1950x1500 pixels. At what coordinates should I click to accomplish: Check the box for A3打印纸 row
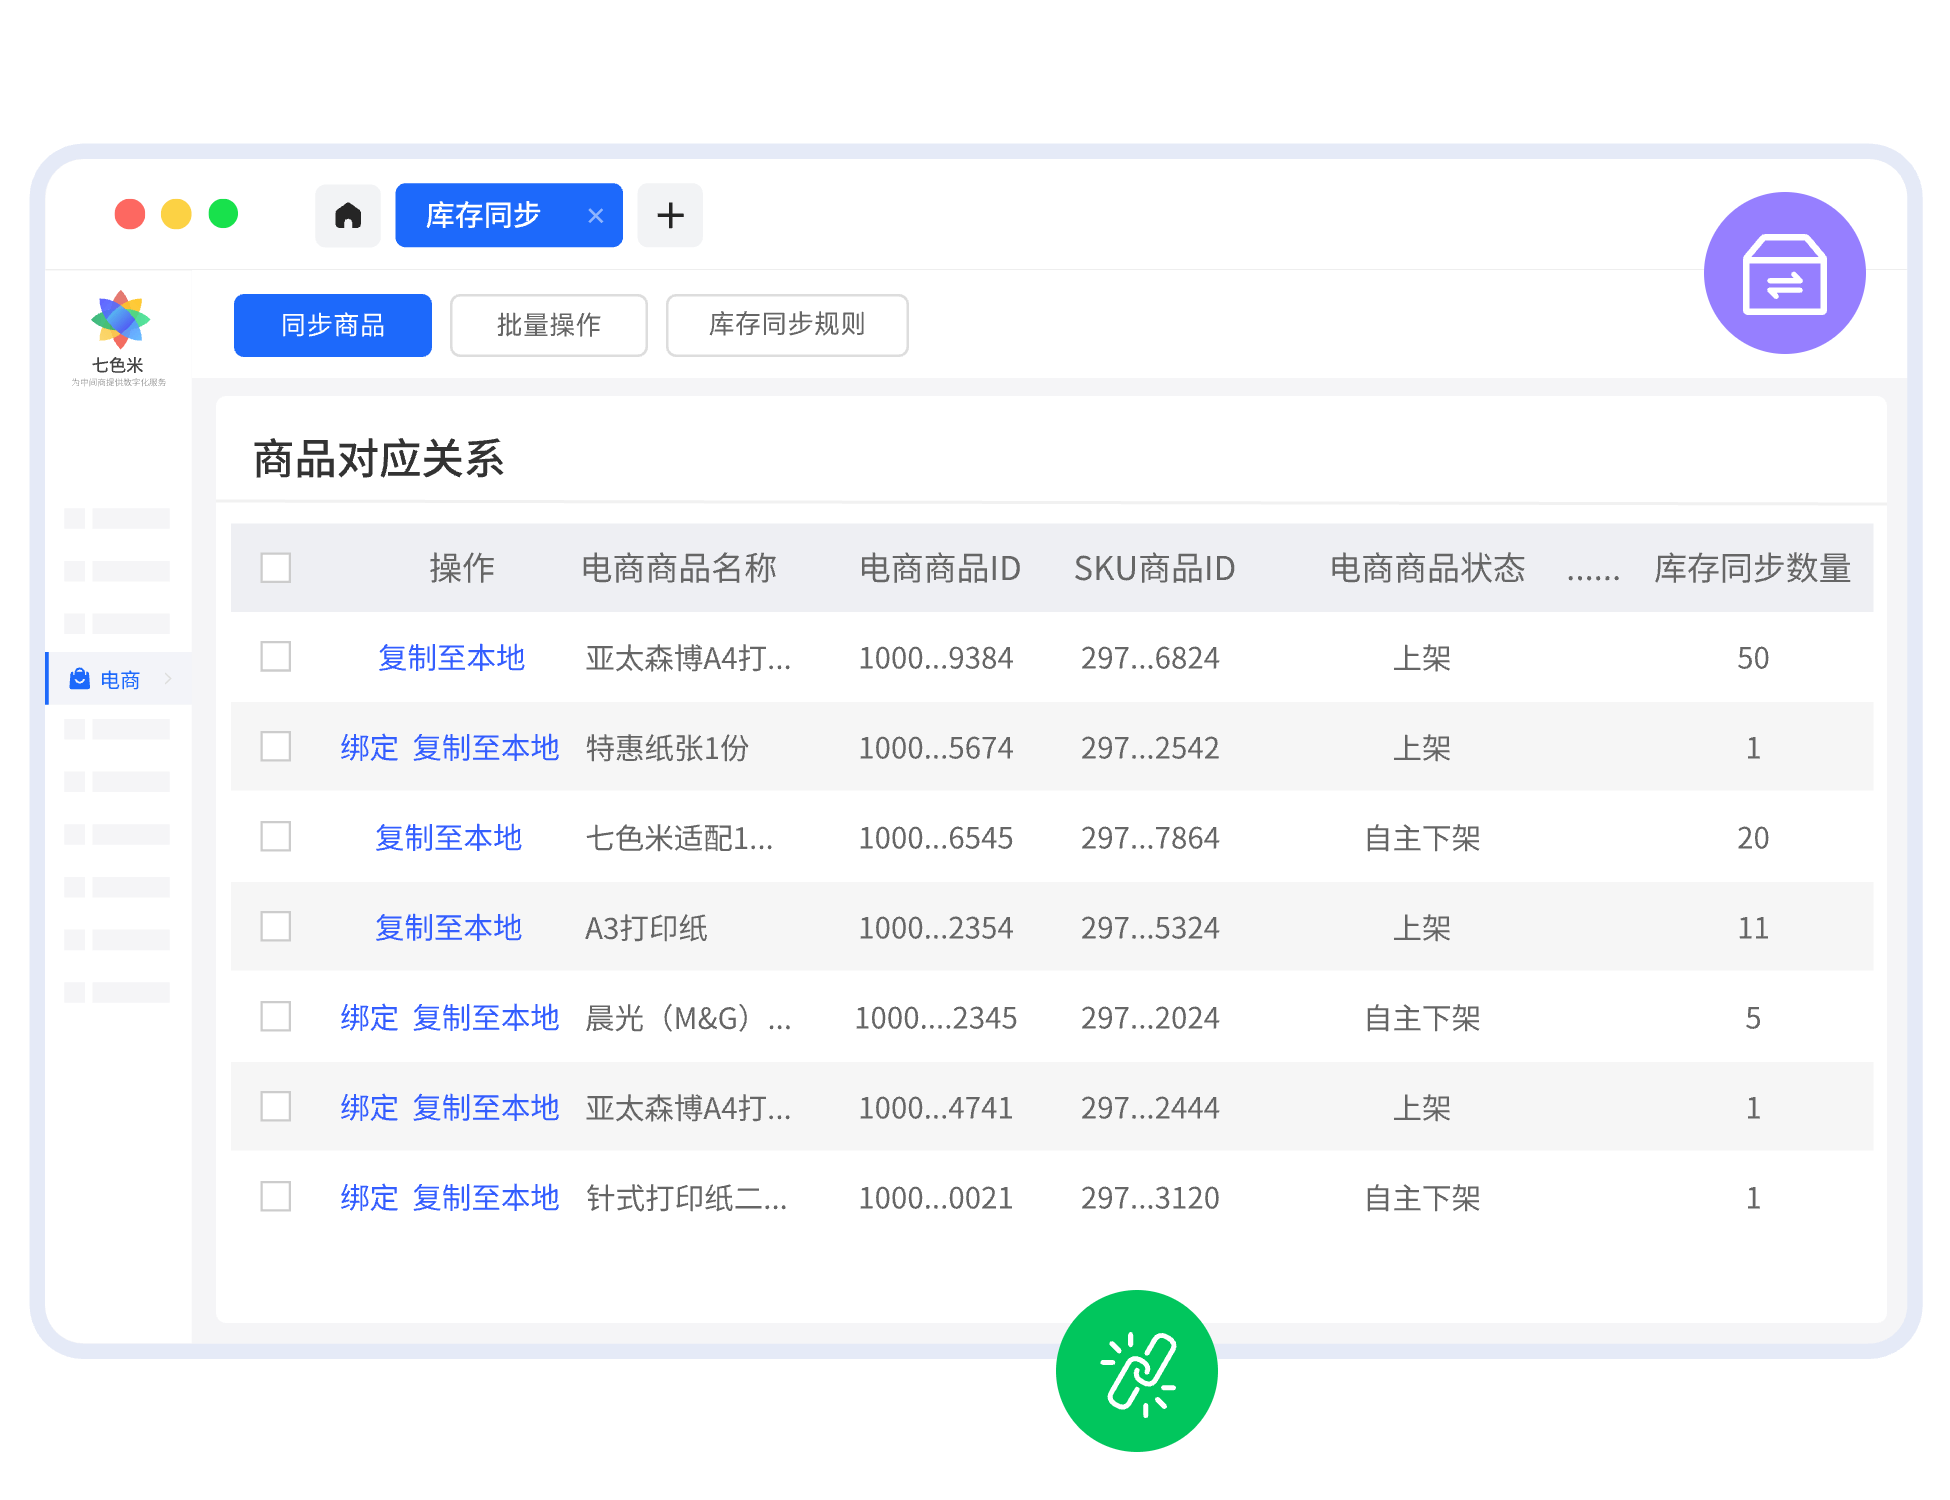tap(275, 927)
